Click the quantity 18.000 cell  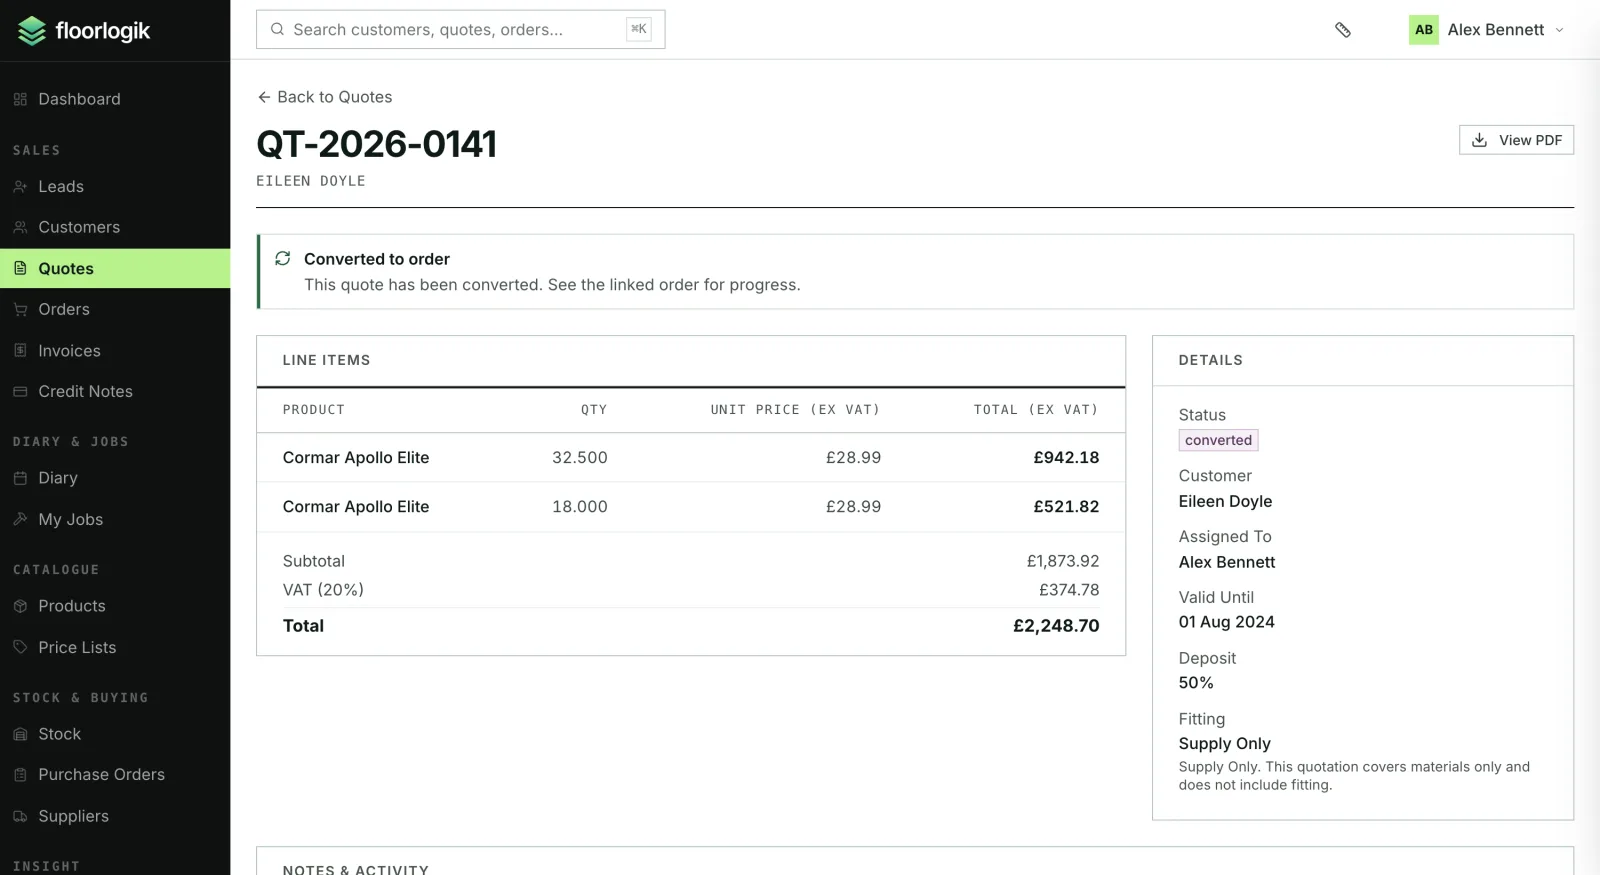click(x=580, y=507)
